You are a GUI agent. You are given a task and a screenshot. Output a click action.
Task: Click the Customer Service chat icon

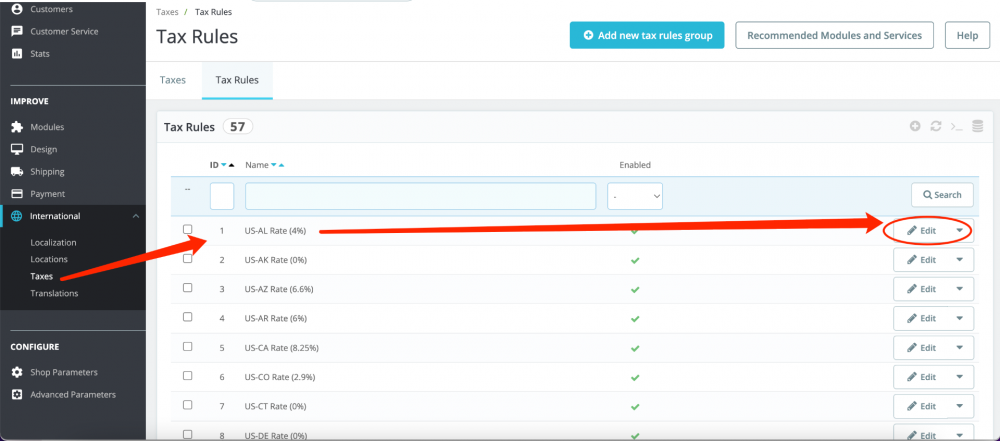17,31
